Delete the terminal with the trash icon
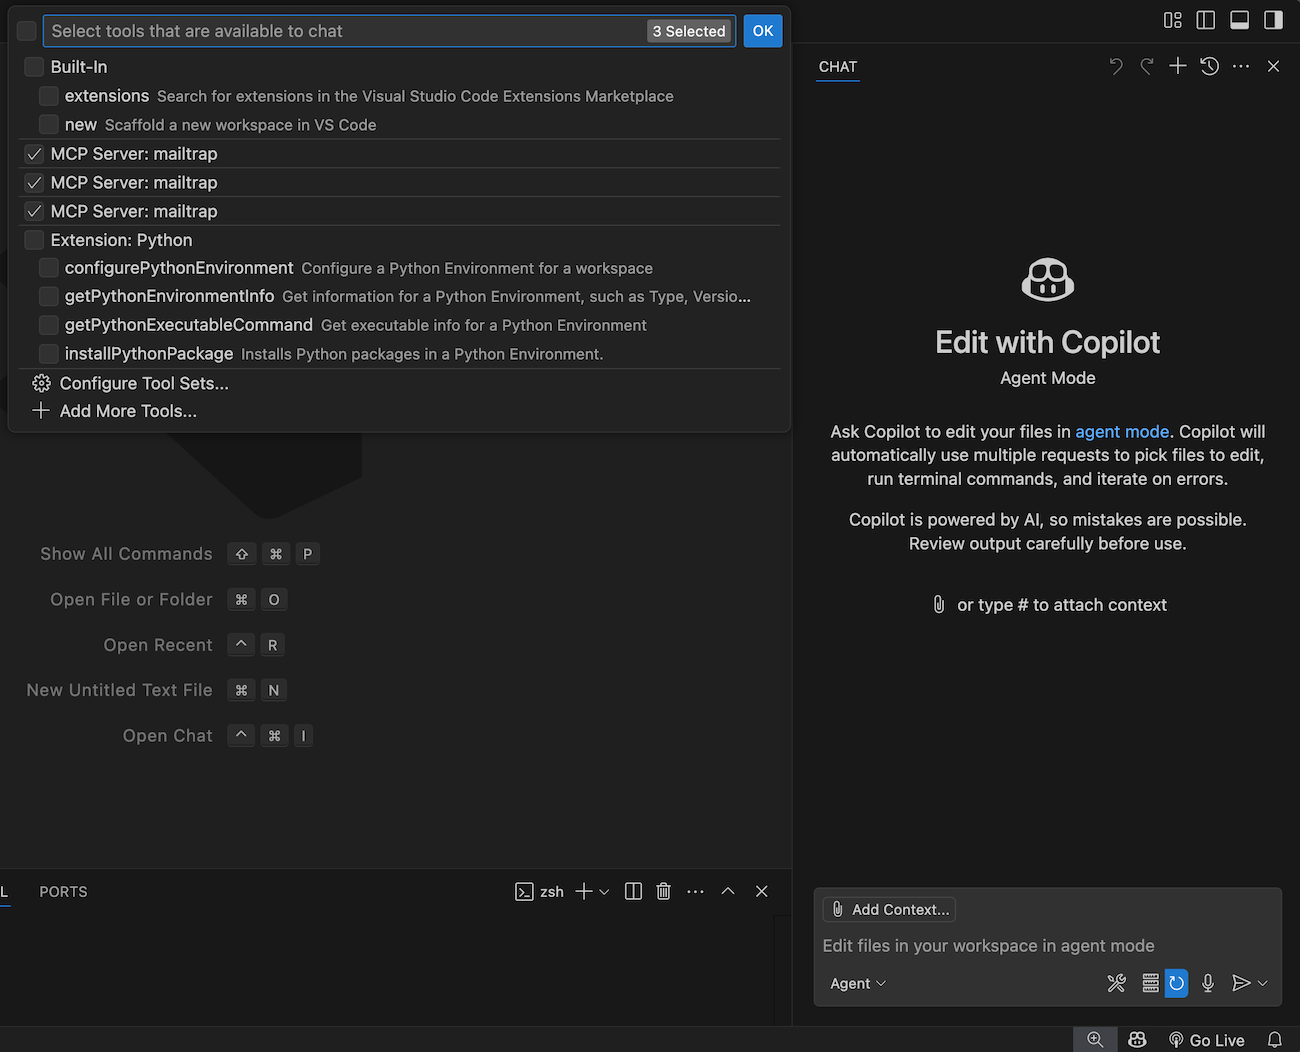Image resolution: width=1300 pixels, height=1052 pixels. click(663, 891)
